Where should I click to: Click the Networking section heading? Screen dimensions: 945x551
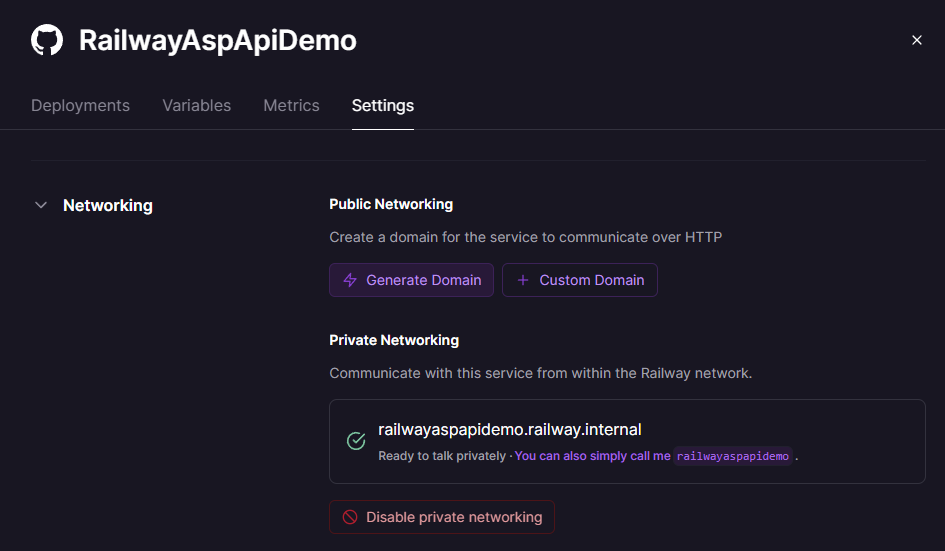tap(108, 206)
